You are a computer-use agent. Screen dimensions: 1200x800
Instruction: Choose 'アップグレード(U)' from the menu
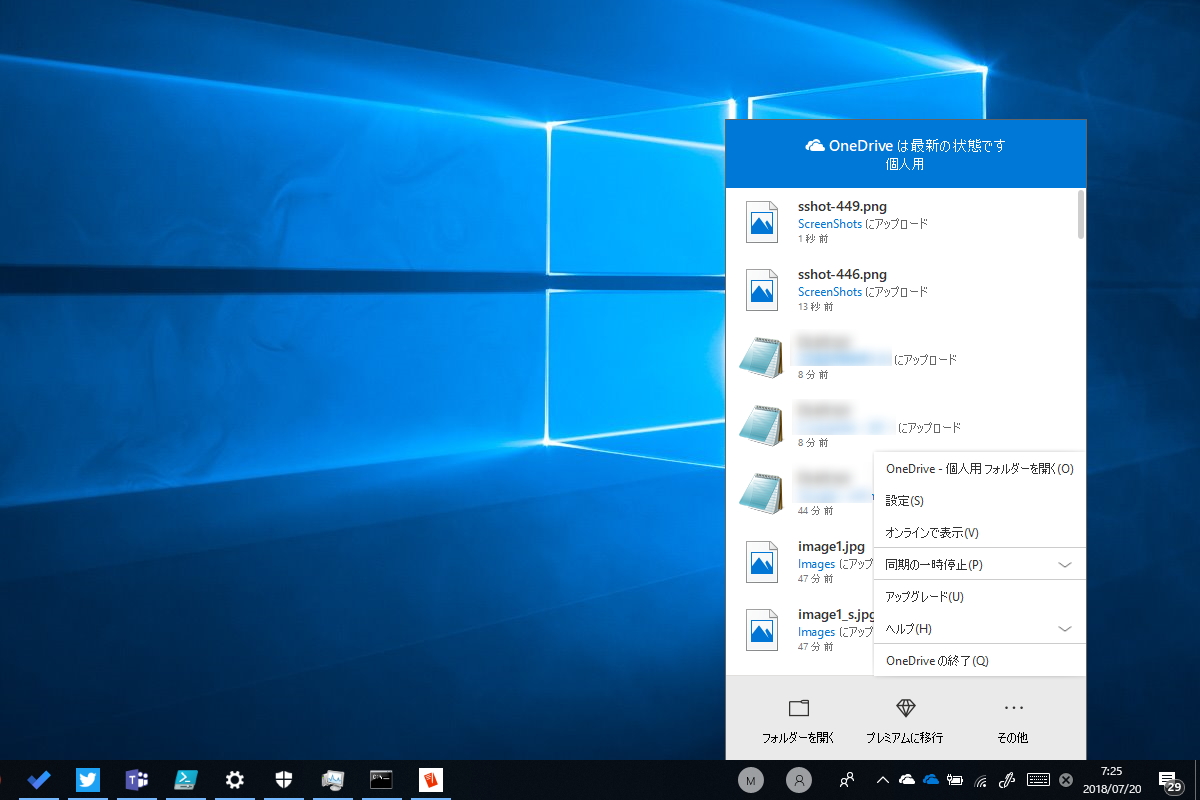click(979, 596)
